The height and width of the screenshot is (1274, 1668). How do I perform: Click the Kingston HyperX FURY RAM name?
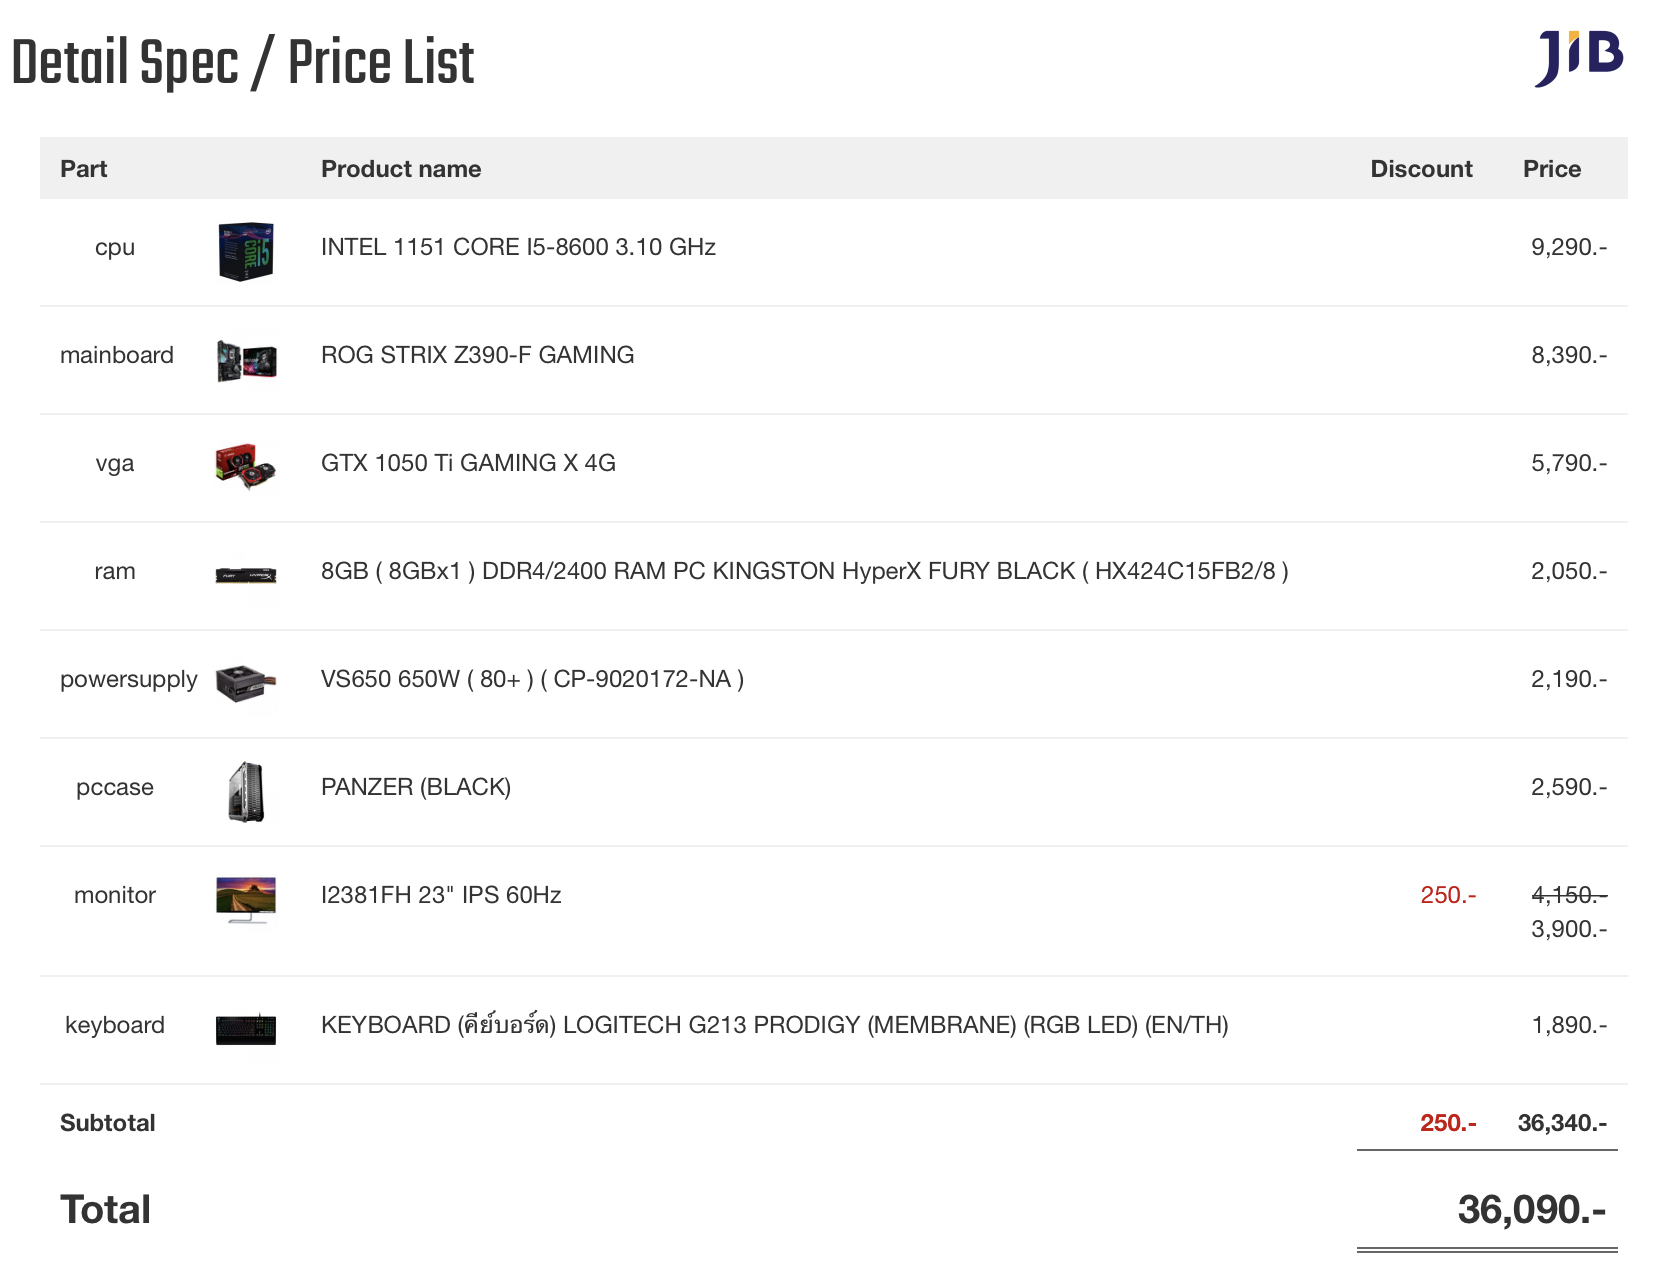click(804, 571)
